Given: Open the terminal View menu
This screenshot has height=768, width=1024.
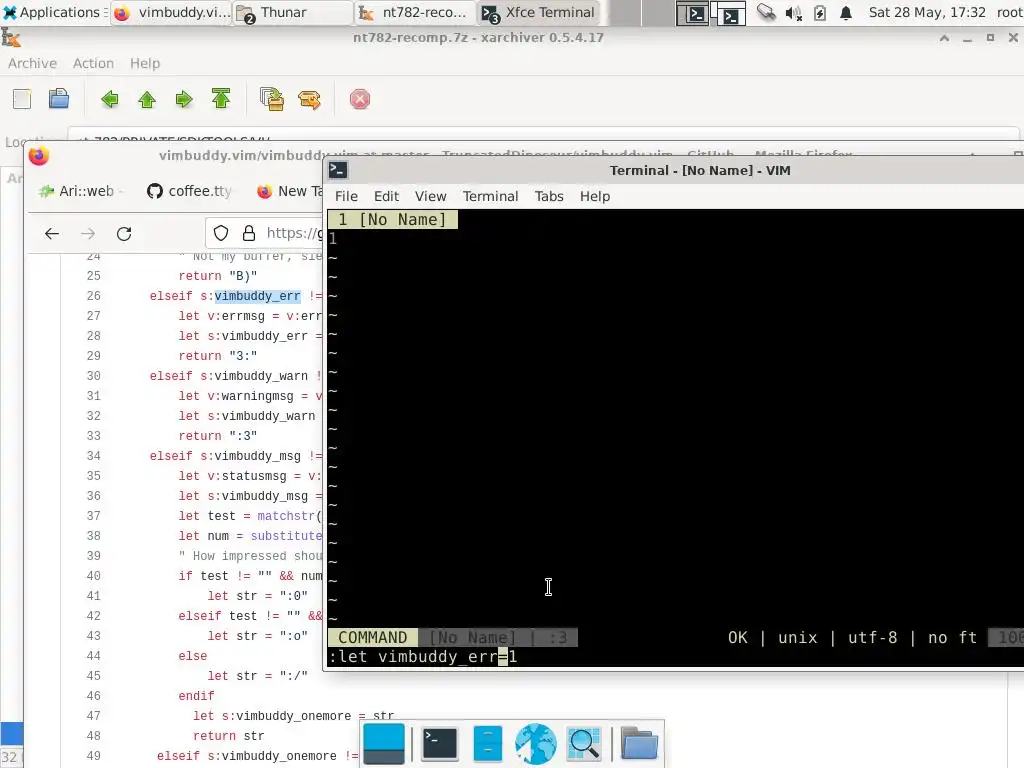Looking at the screenshot, I should pos(430,197).
